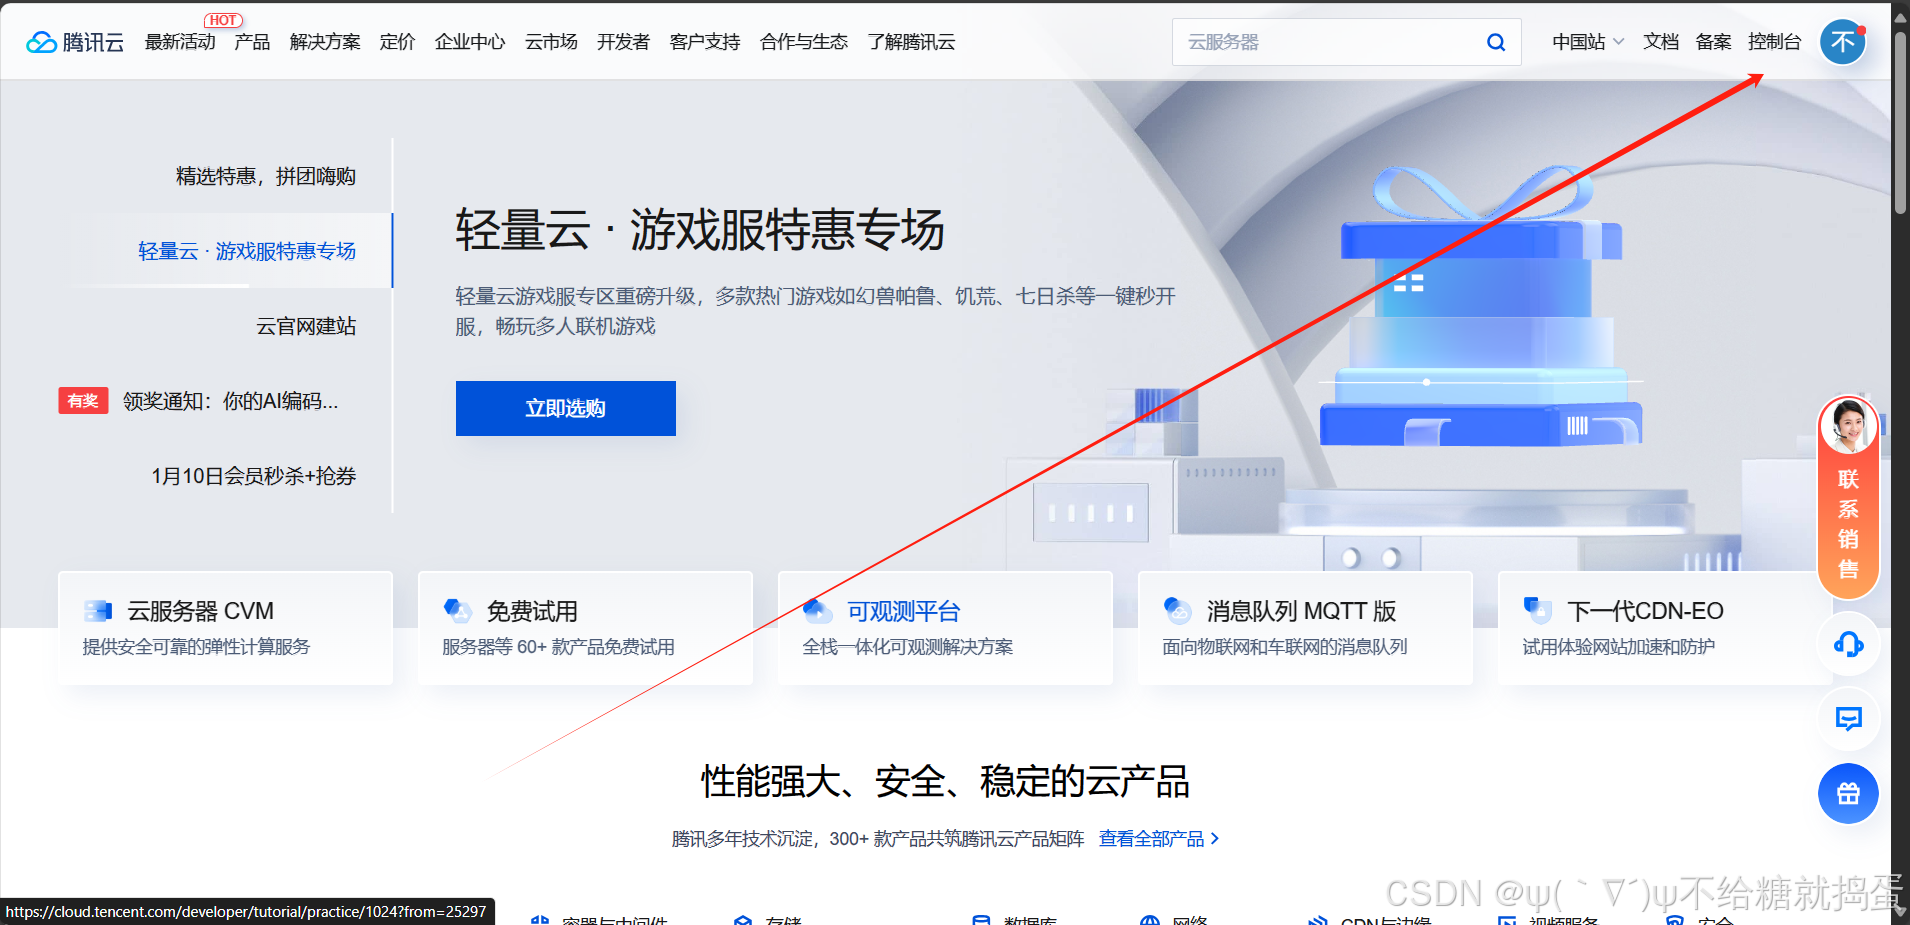
Task: Click the 消息队列 MQTT 版 card icon
Action: (x=1178, y=610)
